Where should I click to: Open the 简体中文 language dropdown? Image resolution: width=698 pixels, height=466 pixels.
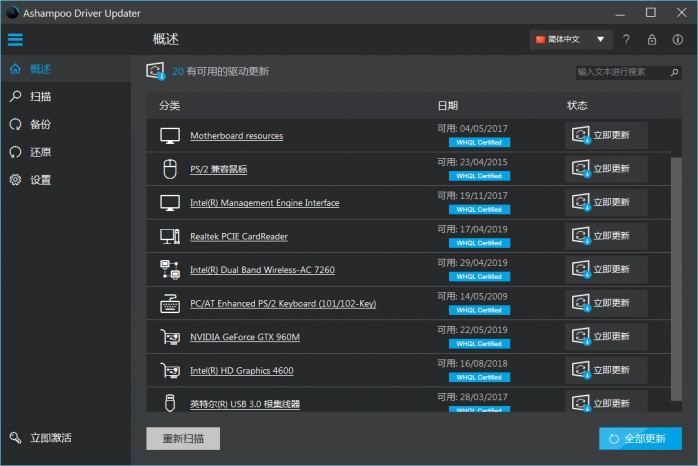click(571, 40)
